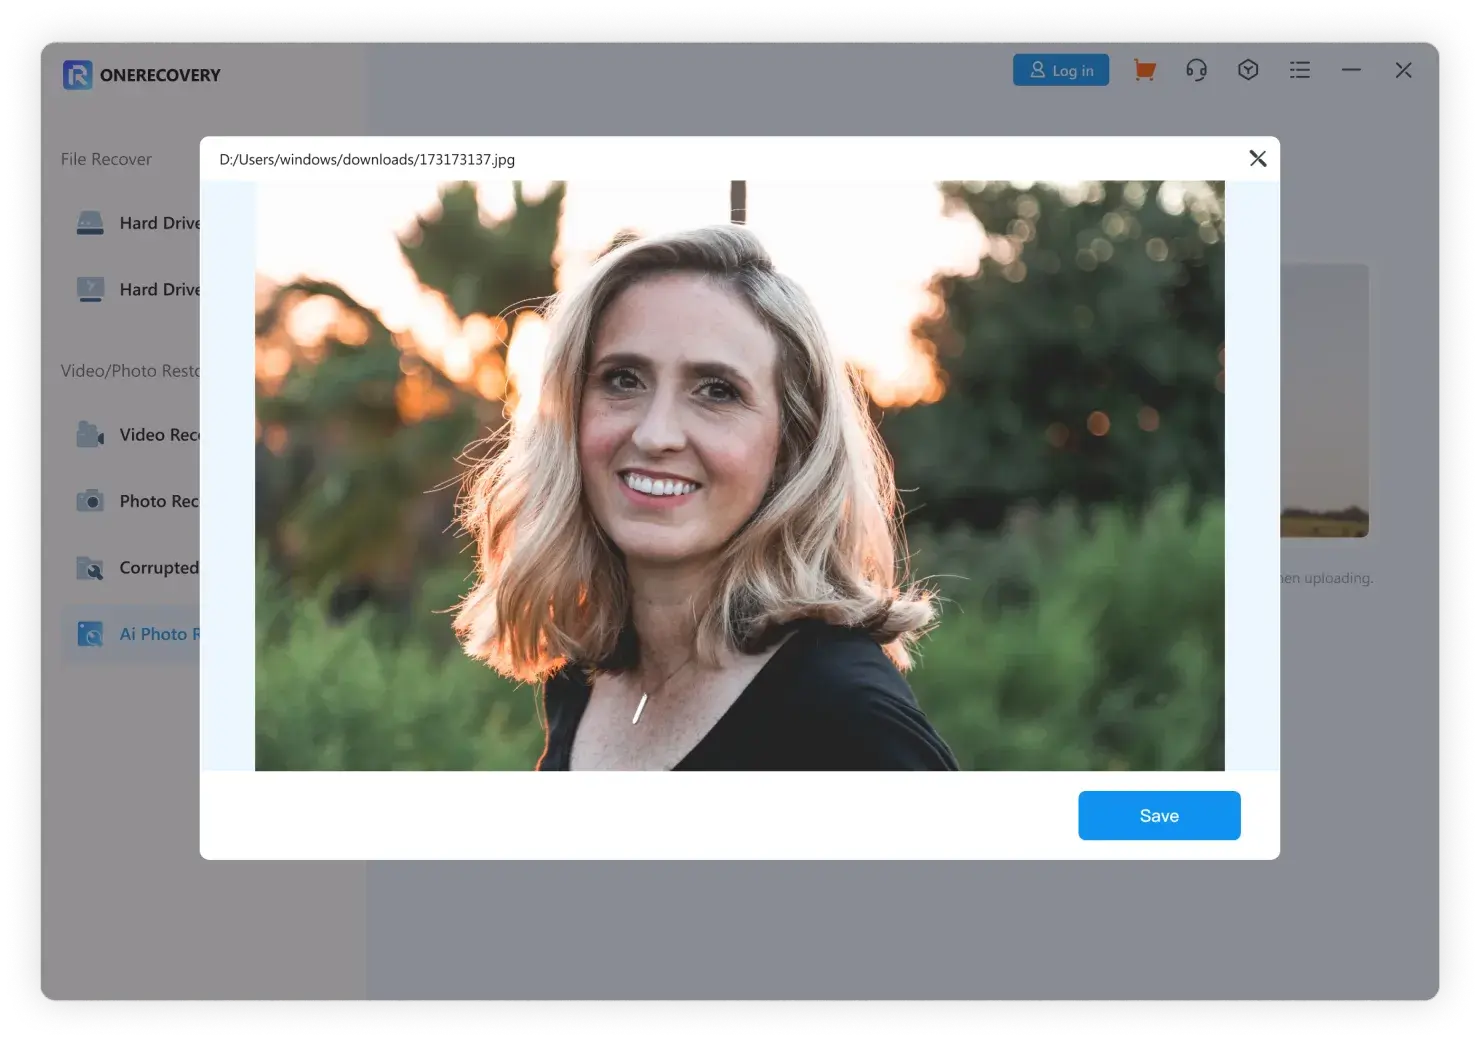Click the dimmed thumbnail behind the dialog
The image size is (1480, 1041).
tap(1324, 400)
